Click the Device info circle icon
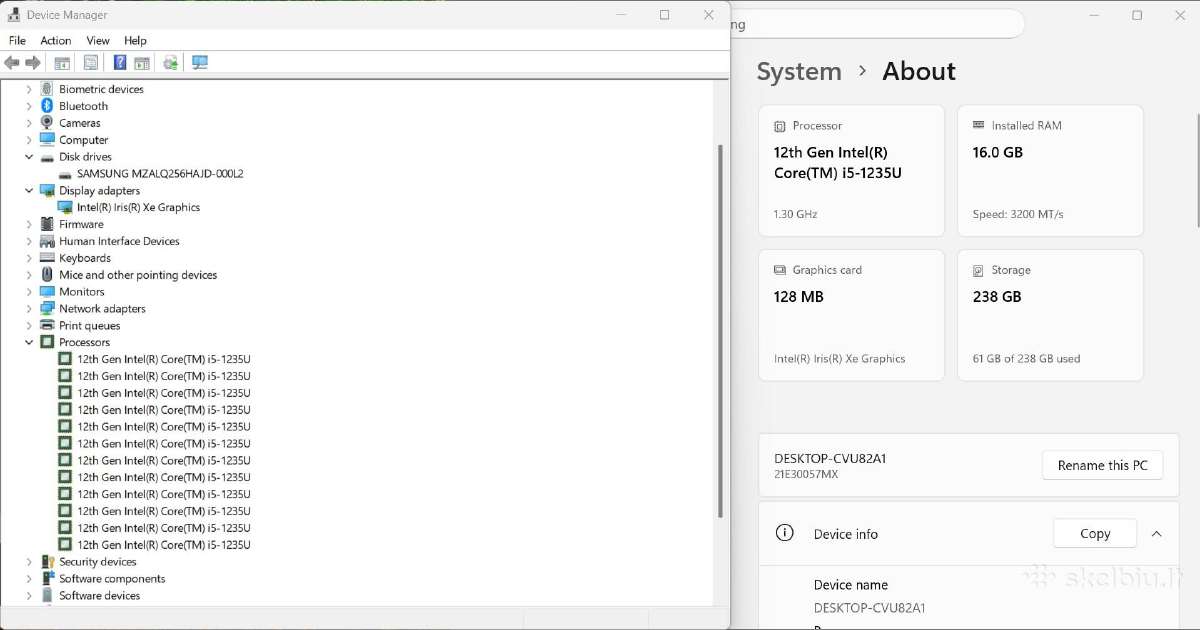 pos(785,533)
